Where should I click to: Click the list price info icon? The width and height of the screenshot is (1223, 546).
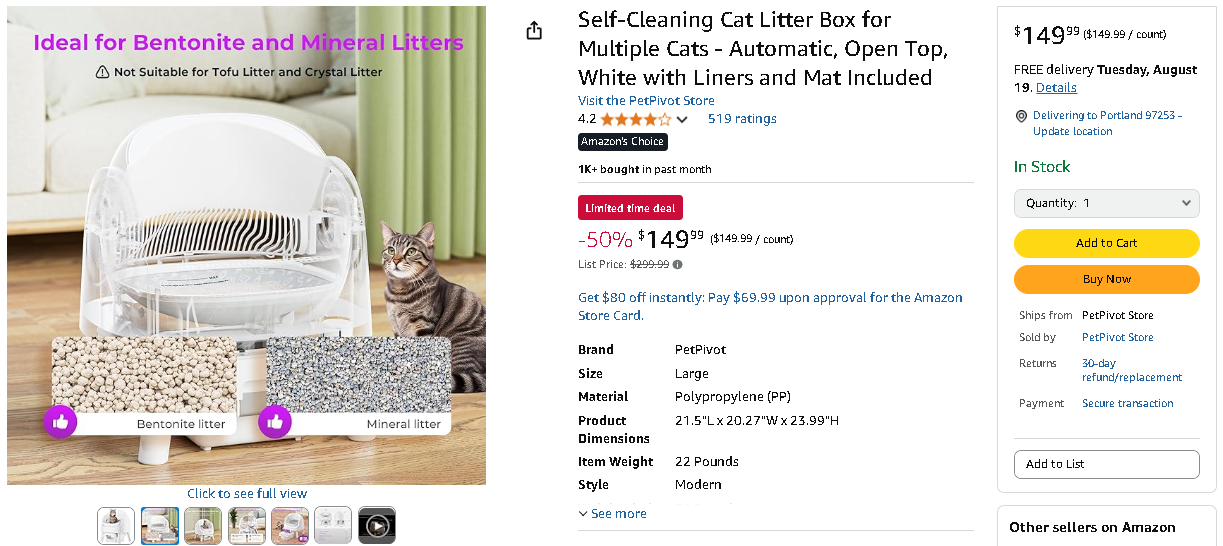[677, 265]
